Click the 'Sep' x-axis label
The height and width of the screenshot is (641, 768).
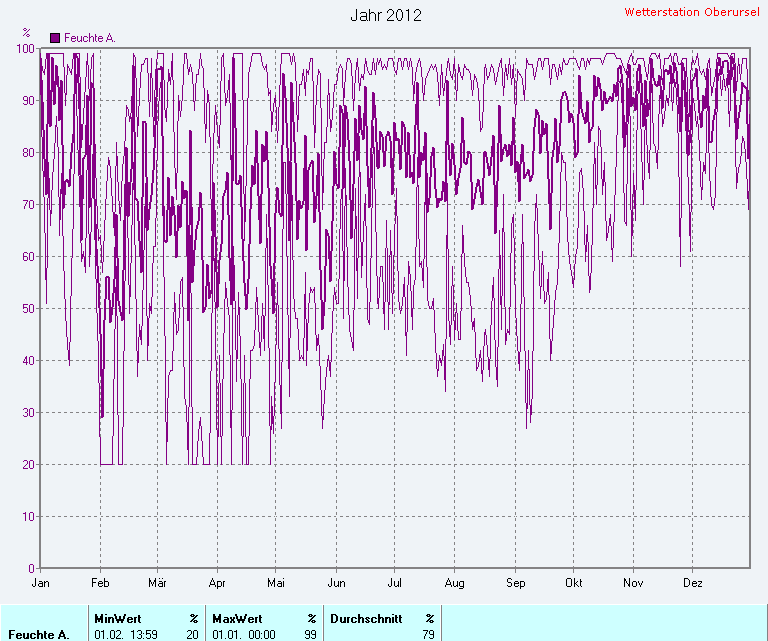click(515, 583)
